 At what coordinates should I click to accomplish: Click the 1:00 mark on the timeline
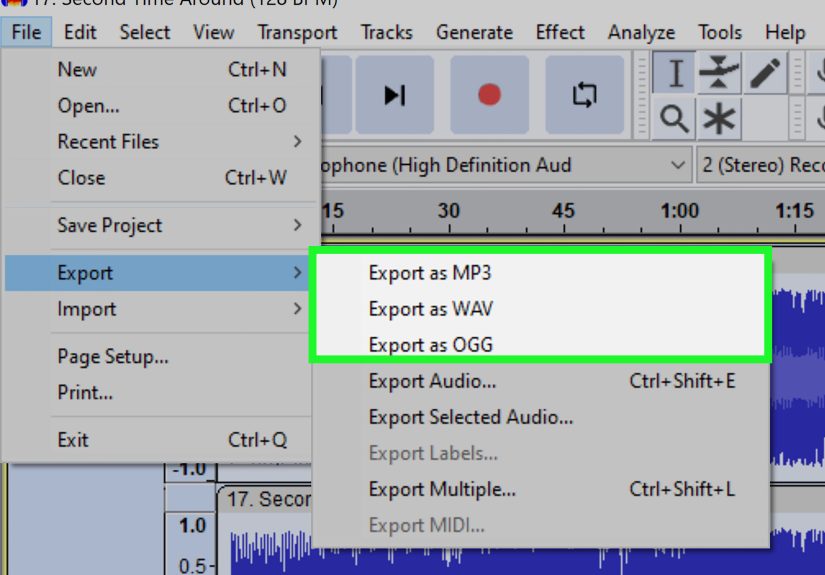(680, 211)
